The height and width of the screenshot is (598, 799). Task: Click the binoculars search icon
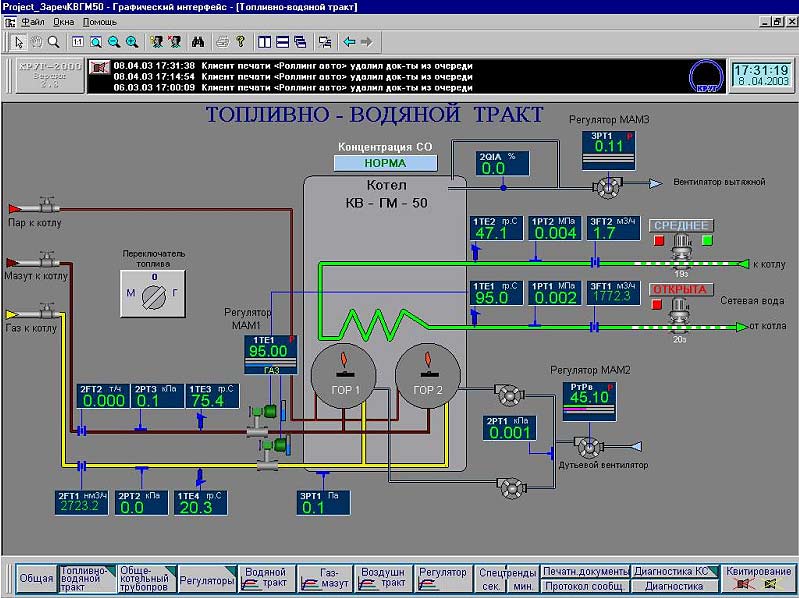pos(197,42)
